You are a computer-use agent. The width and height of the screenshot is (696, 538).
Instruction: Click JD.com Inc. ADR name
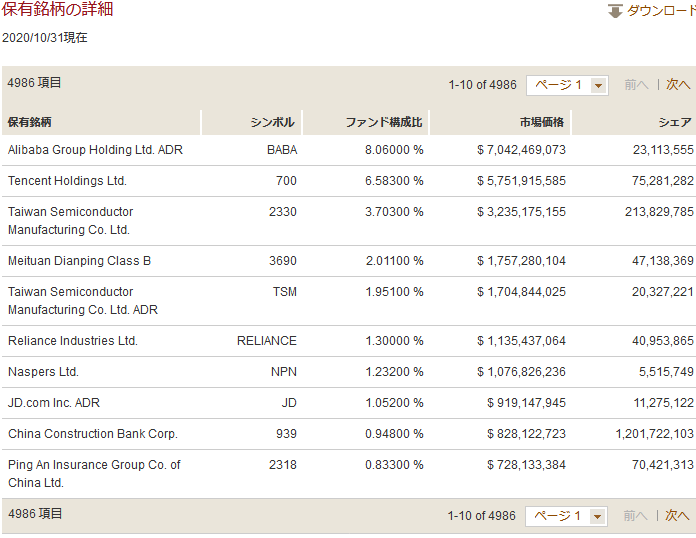pos(54,403)
